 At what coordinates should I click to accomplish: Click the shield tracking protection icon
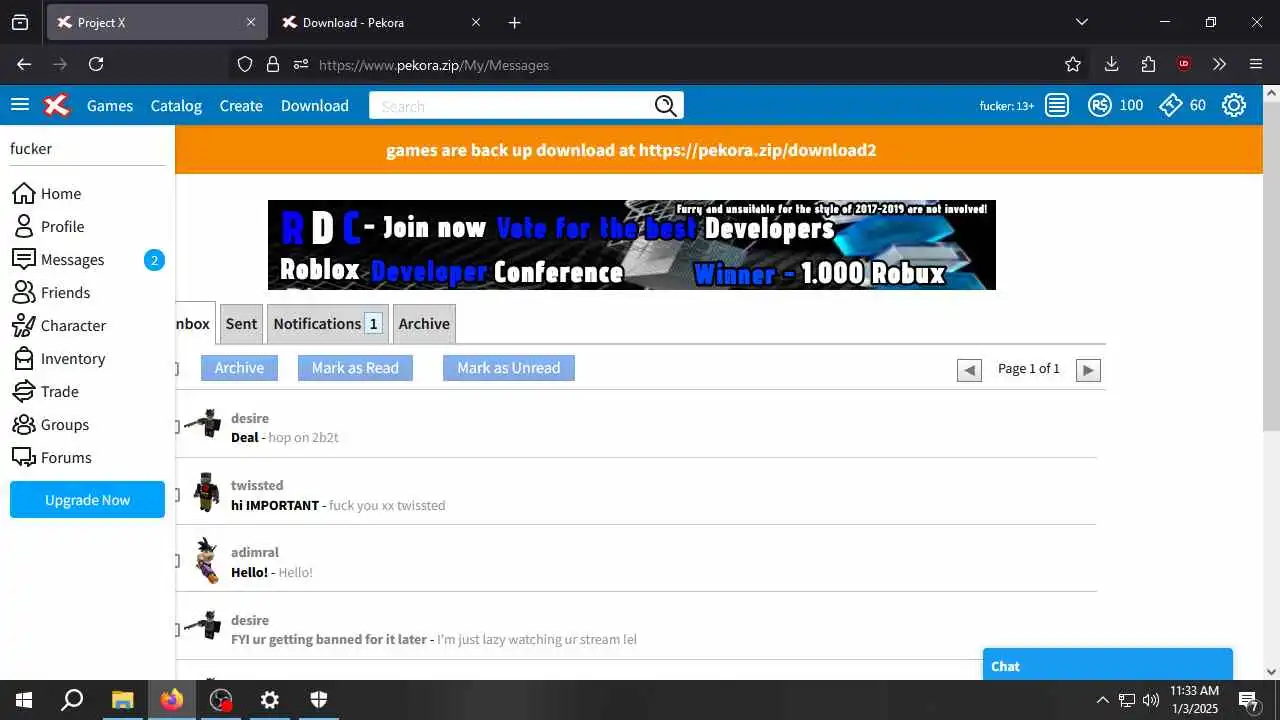[245, 64]
